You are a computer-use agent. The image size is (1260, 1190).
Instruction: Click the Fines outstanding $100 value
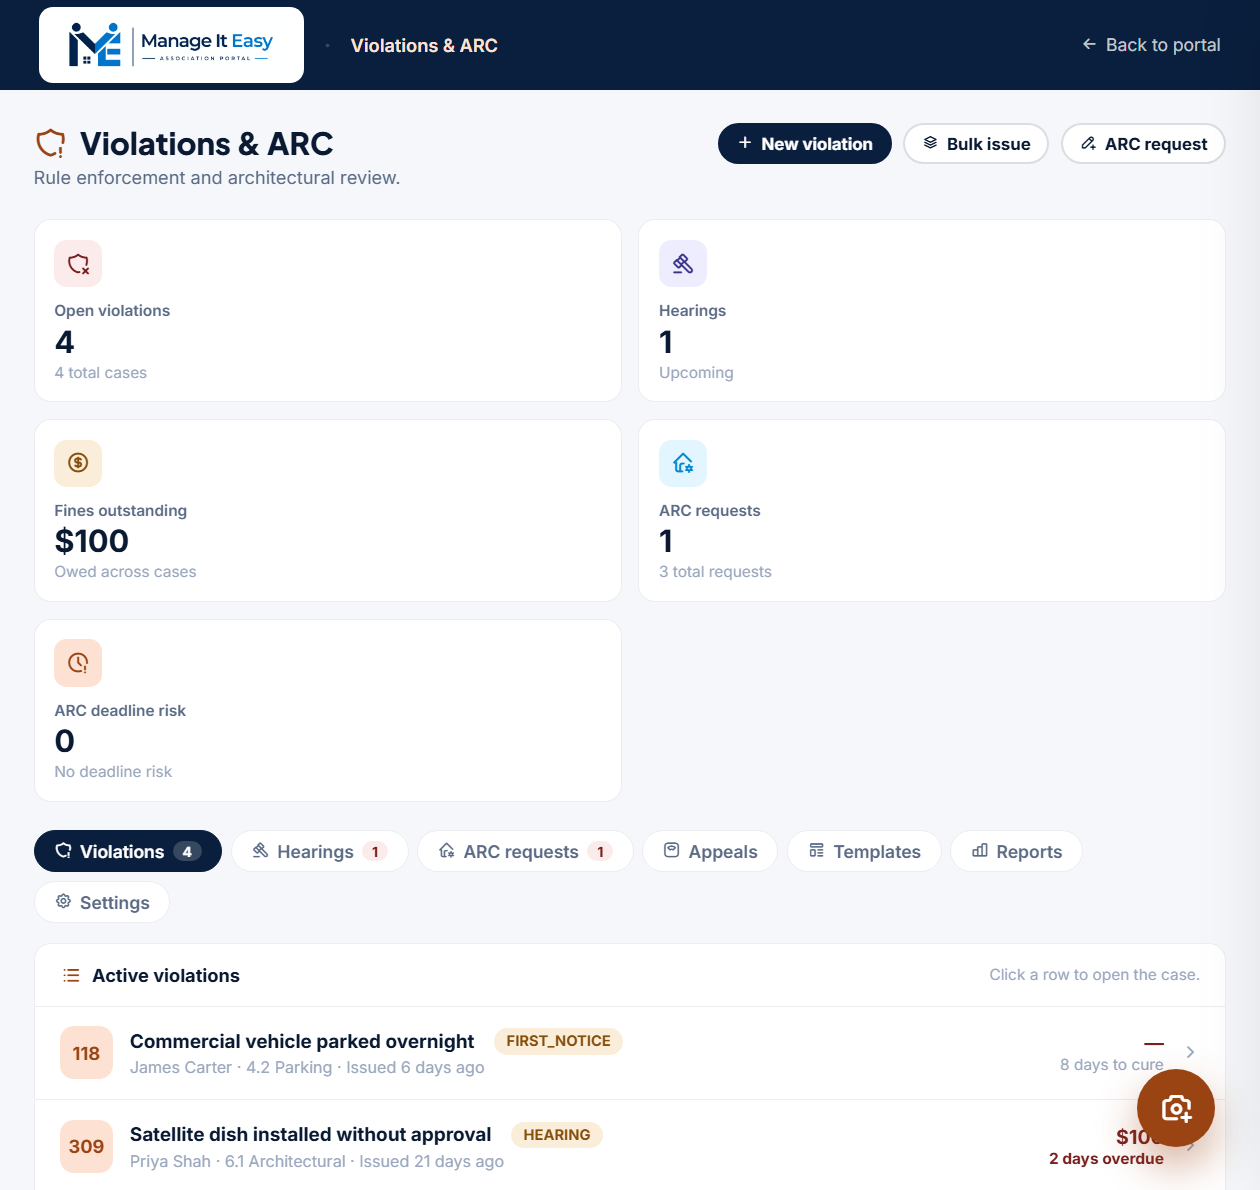(x=92, y=541)
